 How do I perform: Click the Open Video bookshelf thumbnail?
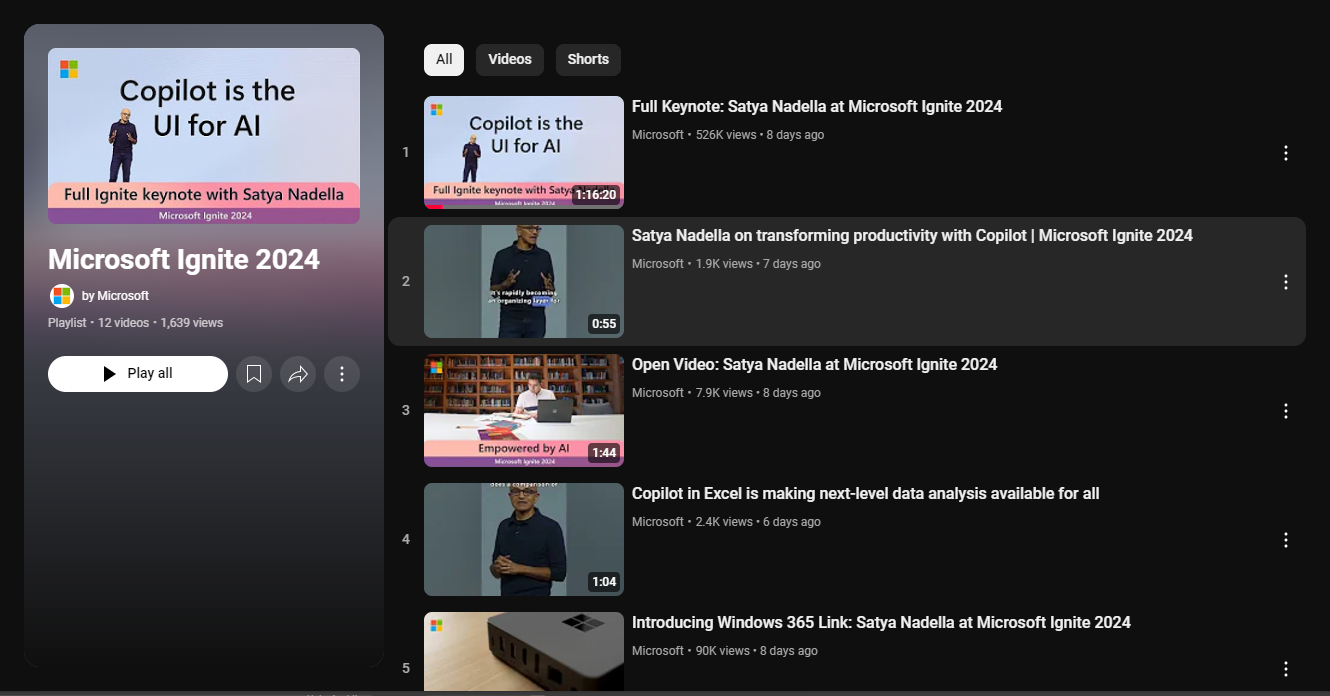524,410
